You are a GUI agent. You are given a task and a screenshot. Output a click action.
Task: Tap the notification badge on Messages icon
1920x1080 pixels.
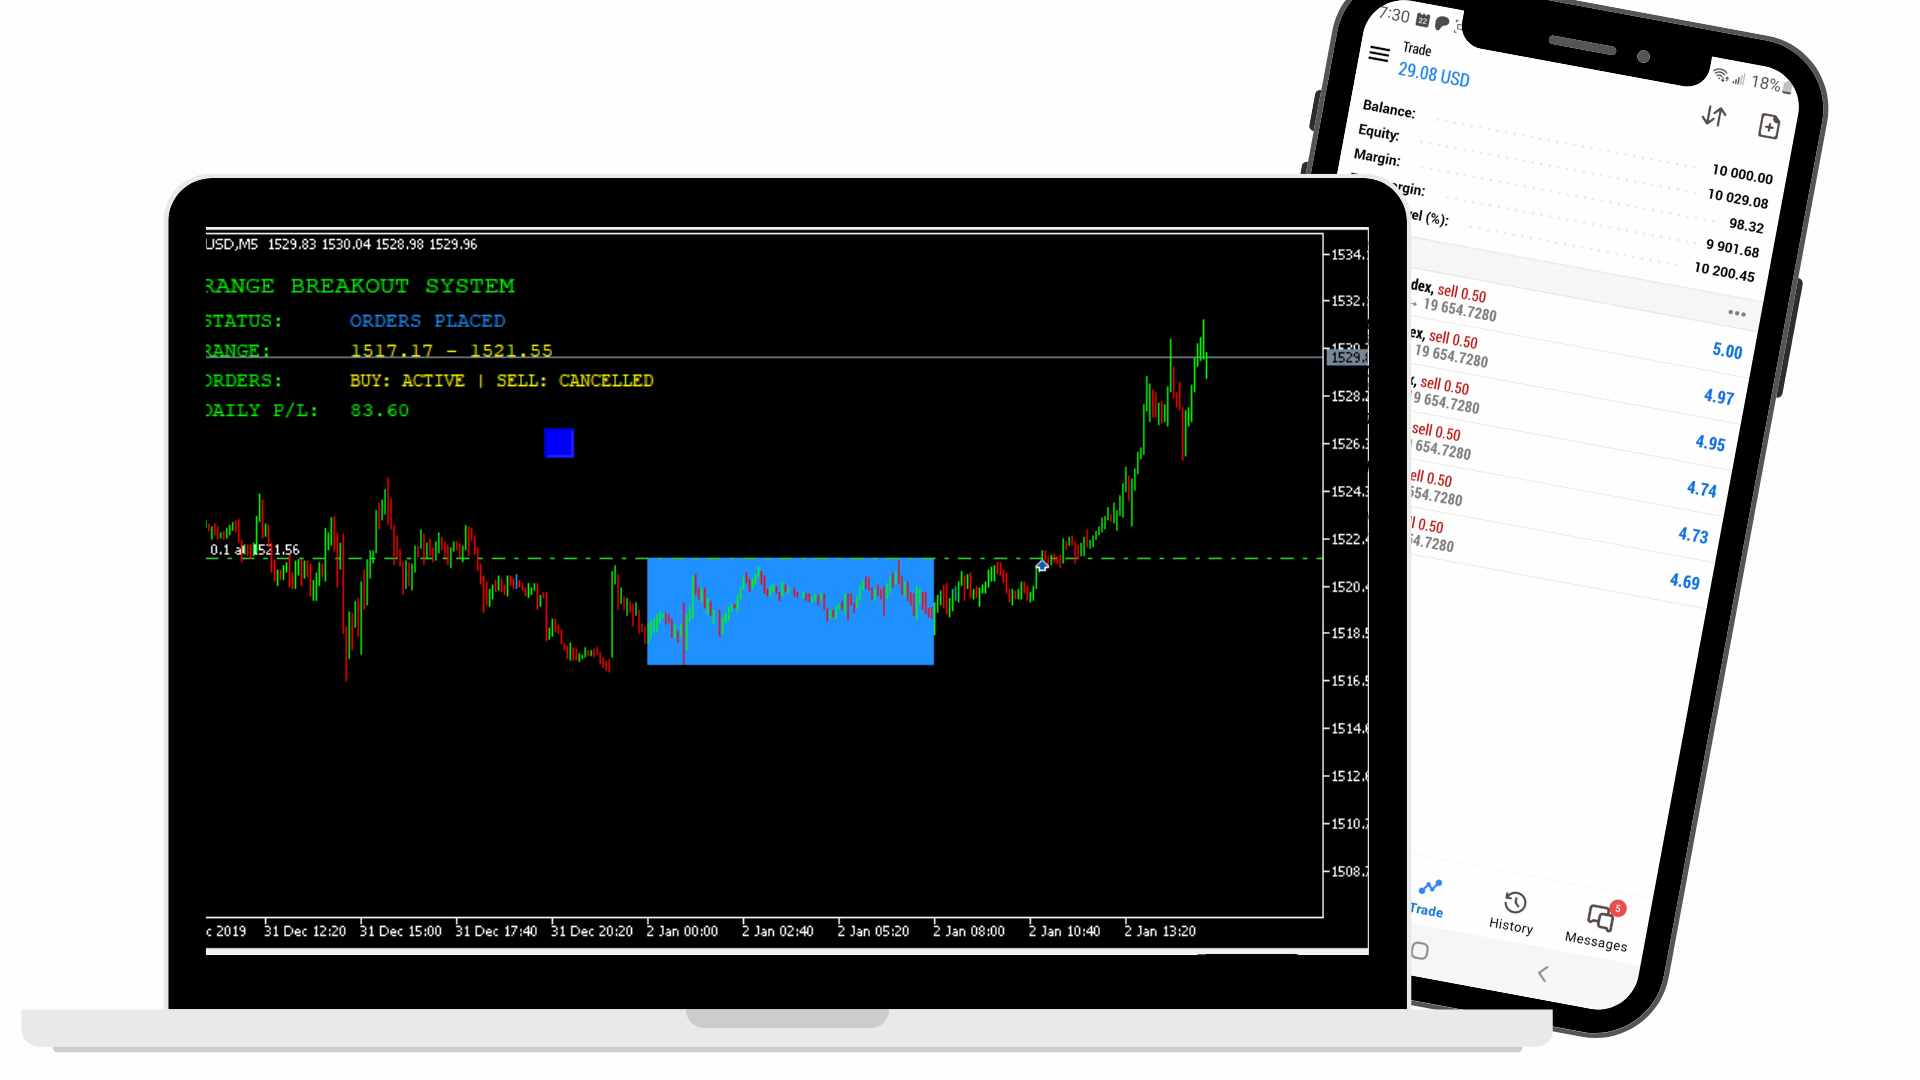tap(1618, 908)
